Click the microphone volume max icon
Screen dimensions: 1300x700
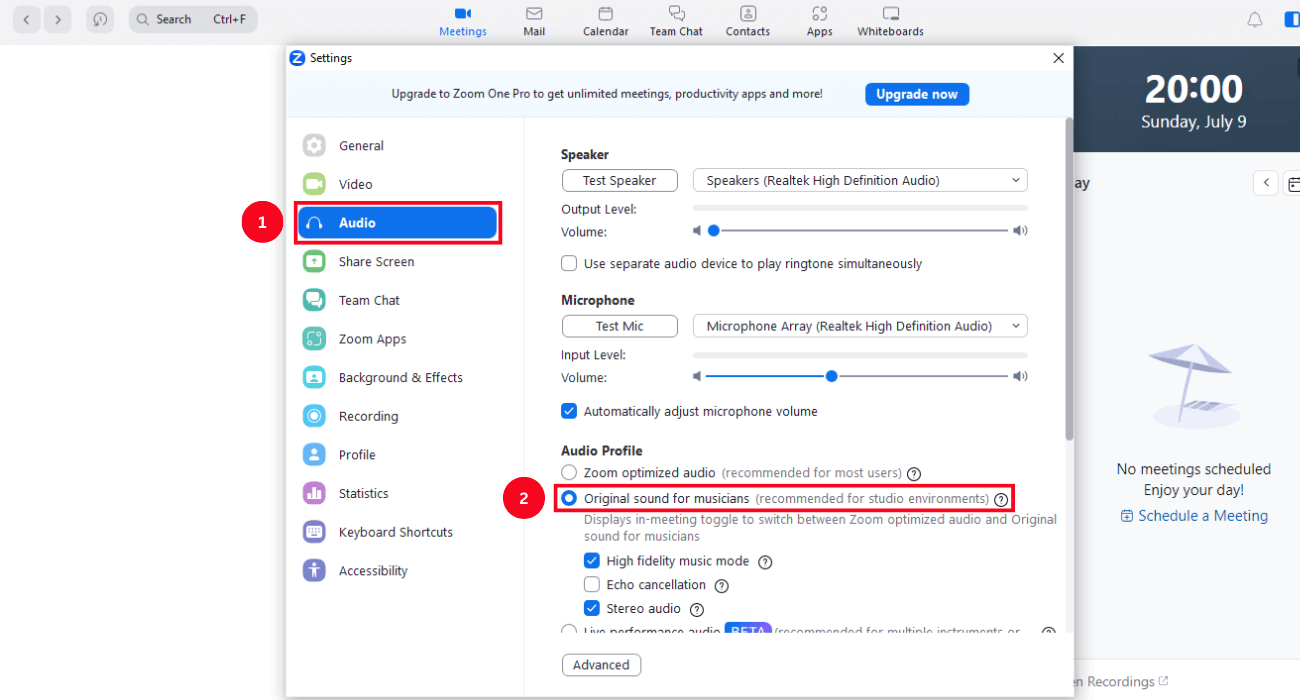coord(1020,377)
